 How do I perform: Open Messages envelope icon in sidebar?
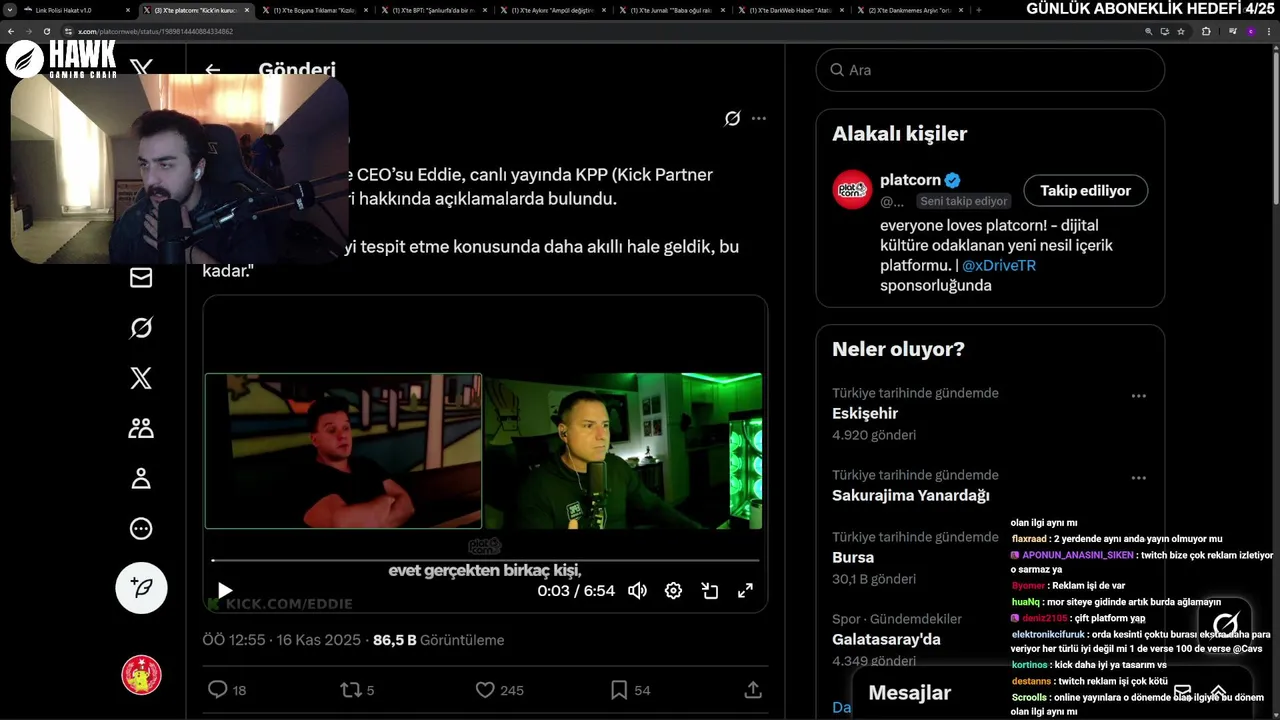141,277
